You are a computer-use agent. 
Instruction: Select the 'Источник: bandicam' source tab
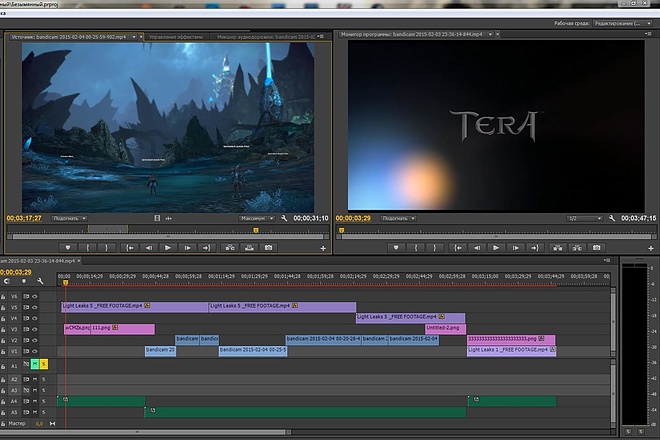[69, 37]
